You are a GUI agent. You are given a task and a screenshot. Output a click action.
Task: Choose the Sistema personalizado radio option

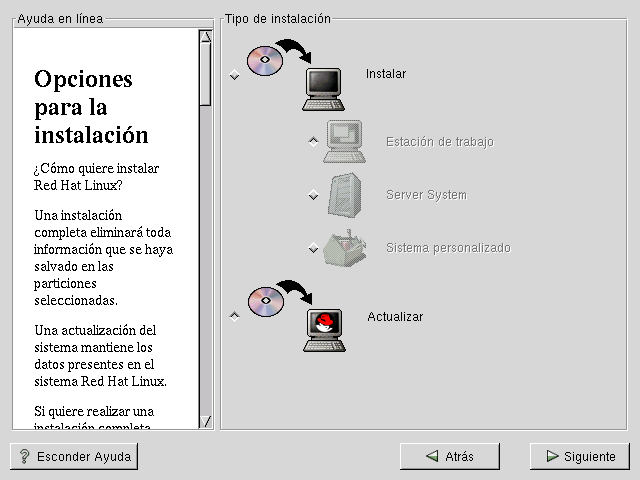(x=313, y=248)
